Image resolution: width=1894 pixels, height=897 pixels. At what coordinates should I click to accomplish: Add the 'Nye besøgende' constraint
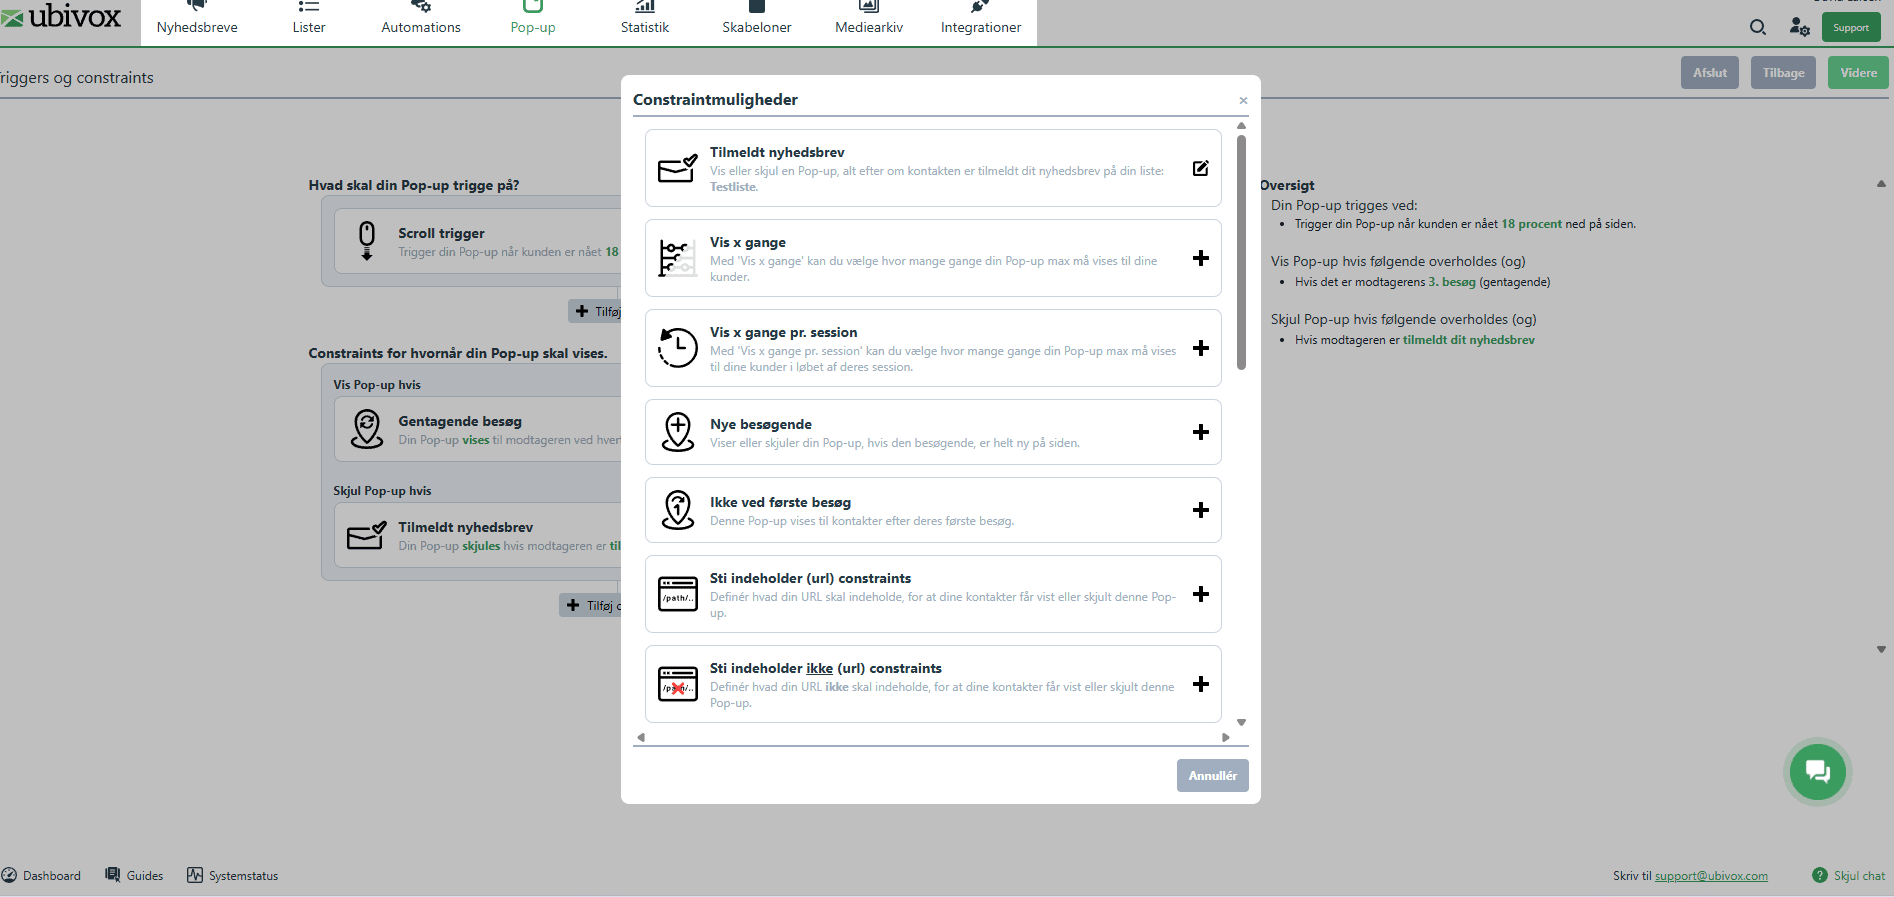(x=1200, y=432)
